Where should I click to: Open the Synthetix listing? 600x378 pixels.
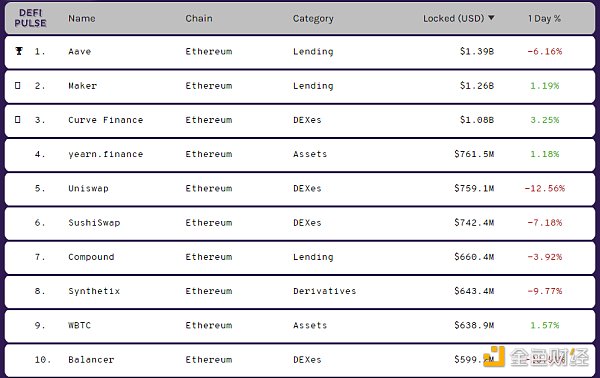click(x=94, y=291)
